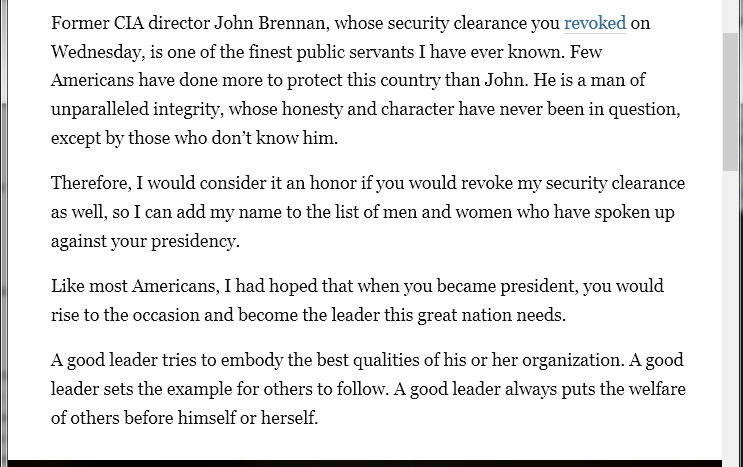Click the black bar below the article

click(x=365, y=463)
